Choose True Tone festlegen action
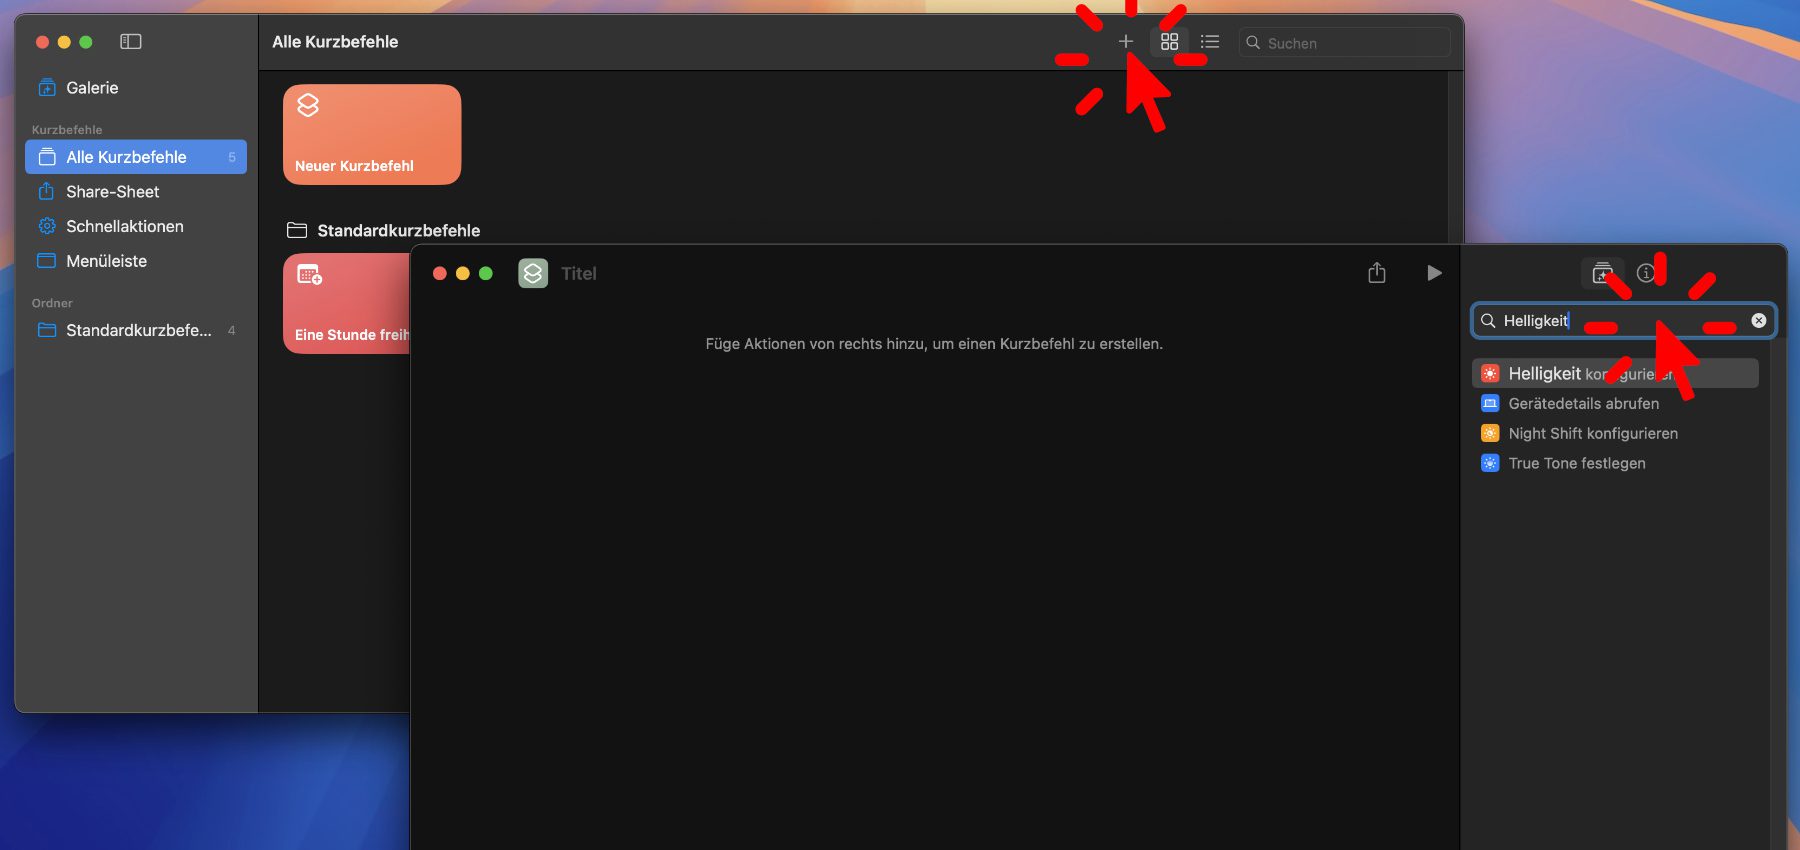1800x850 pixels. click(x=1615, y=464)
